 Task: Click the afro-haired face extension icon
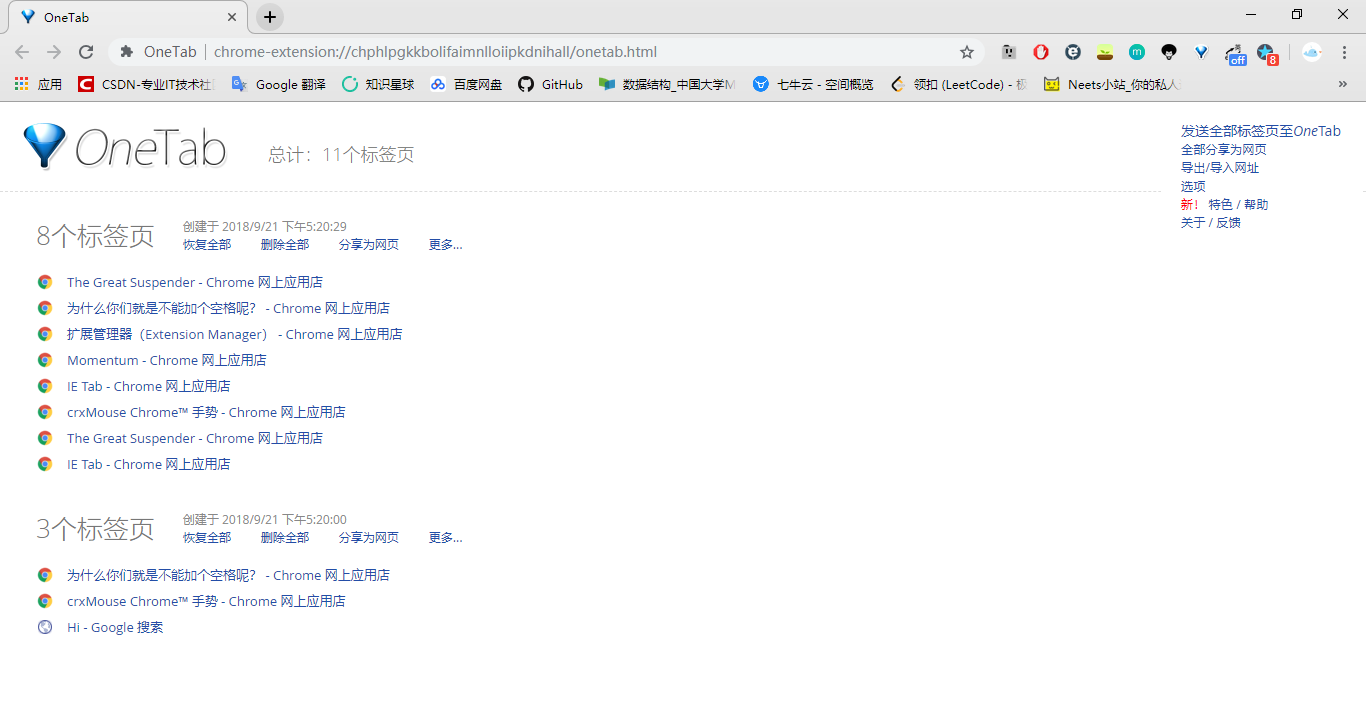(x=1169, y=52)
